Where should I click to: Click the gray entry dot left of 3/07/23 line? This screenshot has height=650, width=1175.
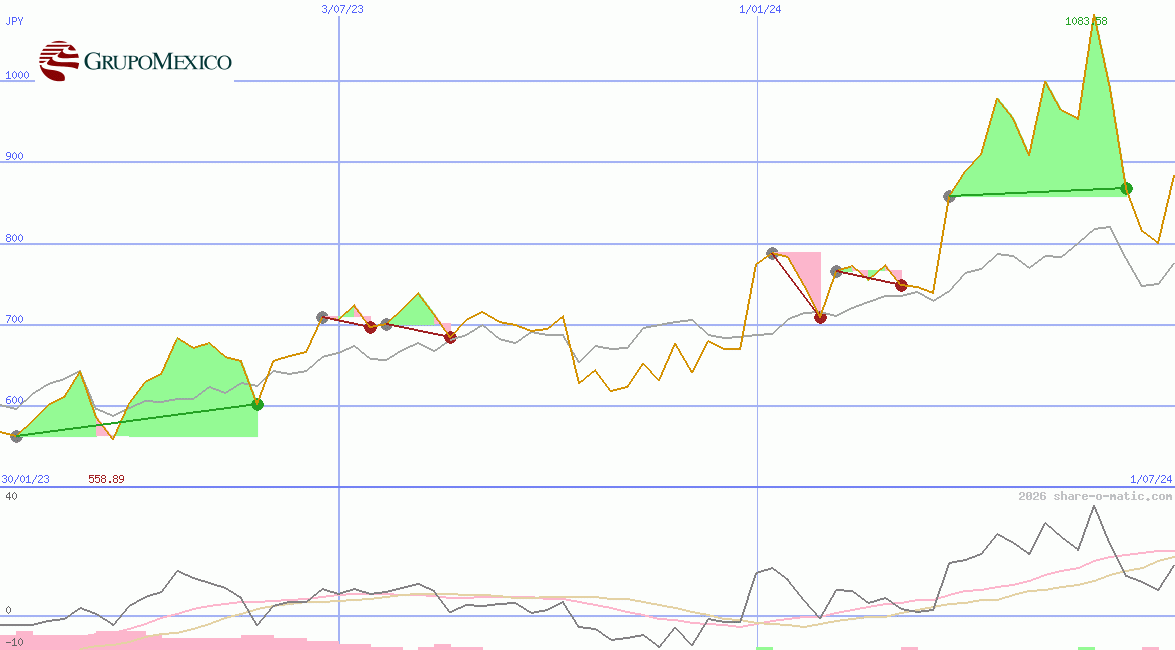pos(322,317)
